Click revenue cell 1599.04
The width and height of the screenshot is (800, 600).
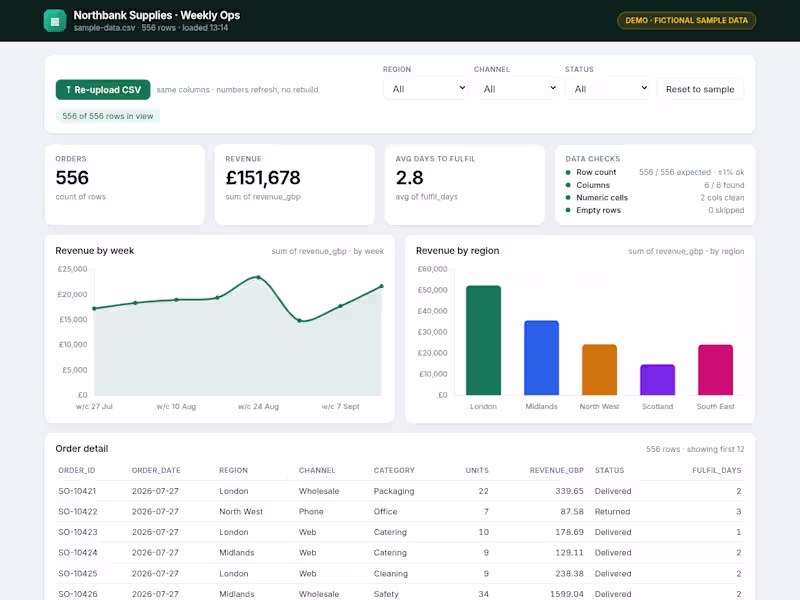(567, 594)
